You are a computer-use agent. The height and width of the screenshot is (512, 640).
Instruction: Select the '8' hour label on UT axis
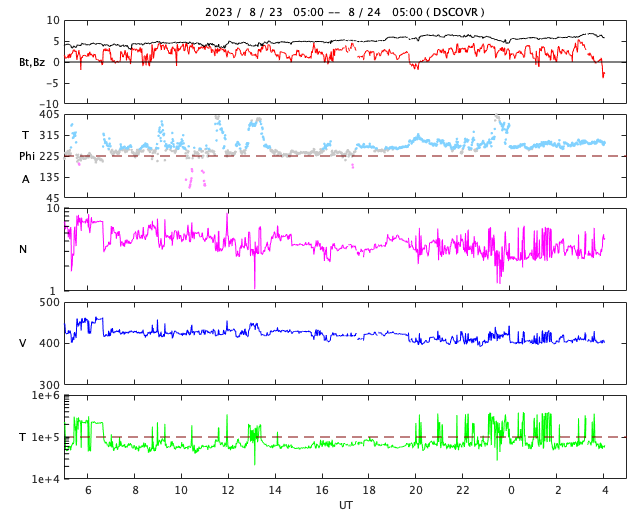(x=135, y=490)
